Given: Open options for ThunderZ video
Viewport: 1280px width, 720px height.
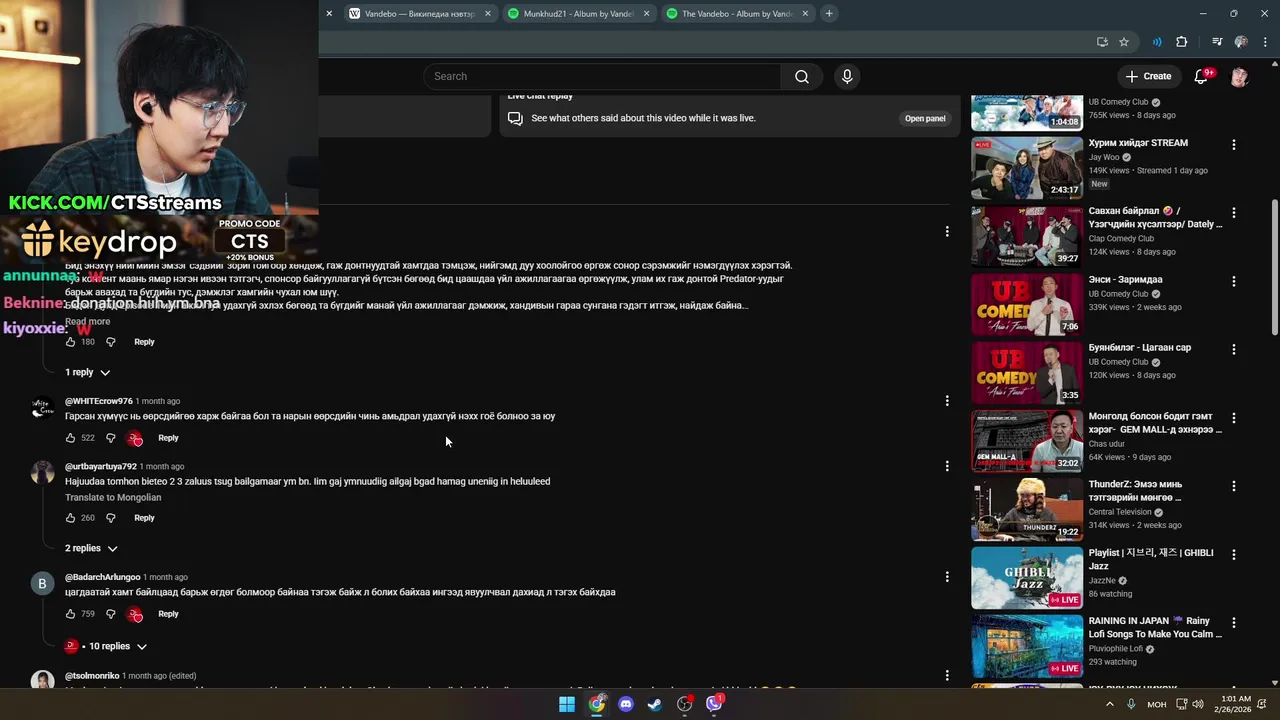Looking at the screenshot, I should coord(1234,486).
